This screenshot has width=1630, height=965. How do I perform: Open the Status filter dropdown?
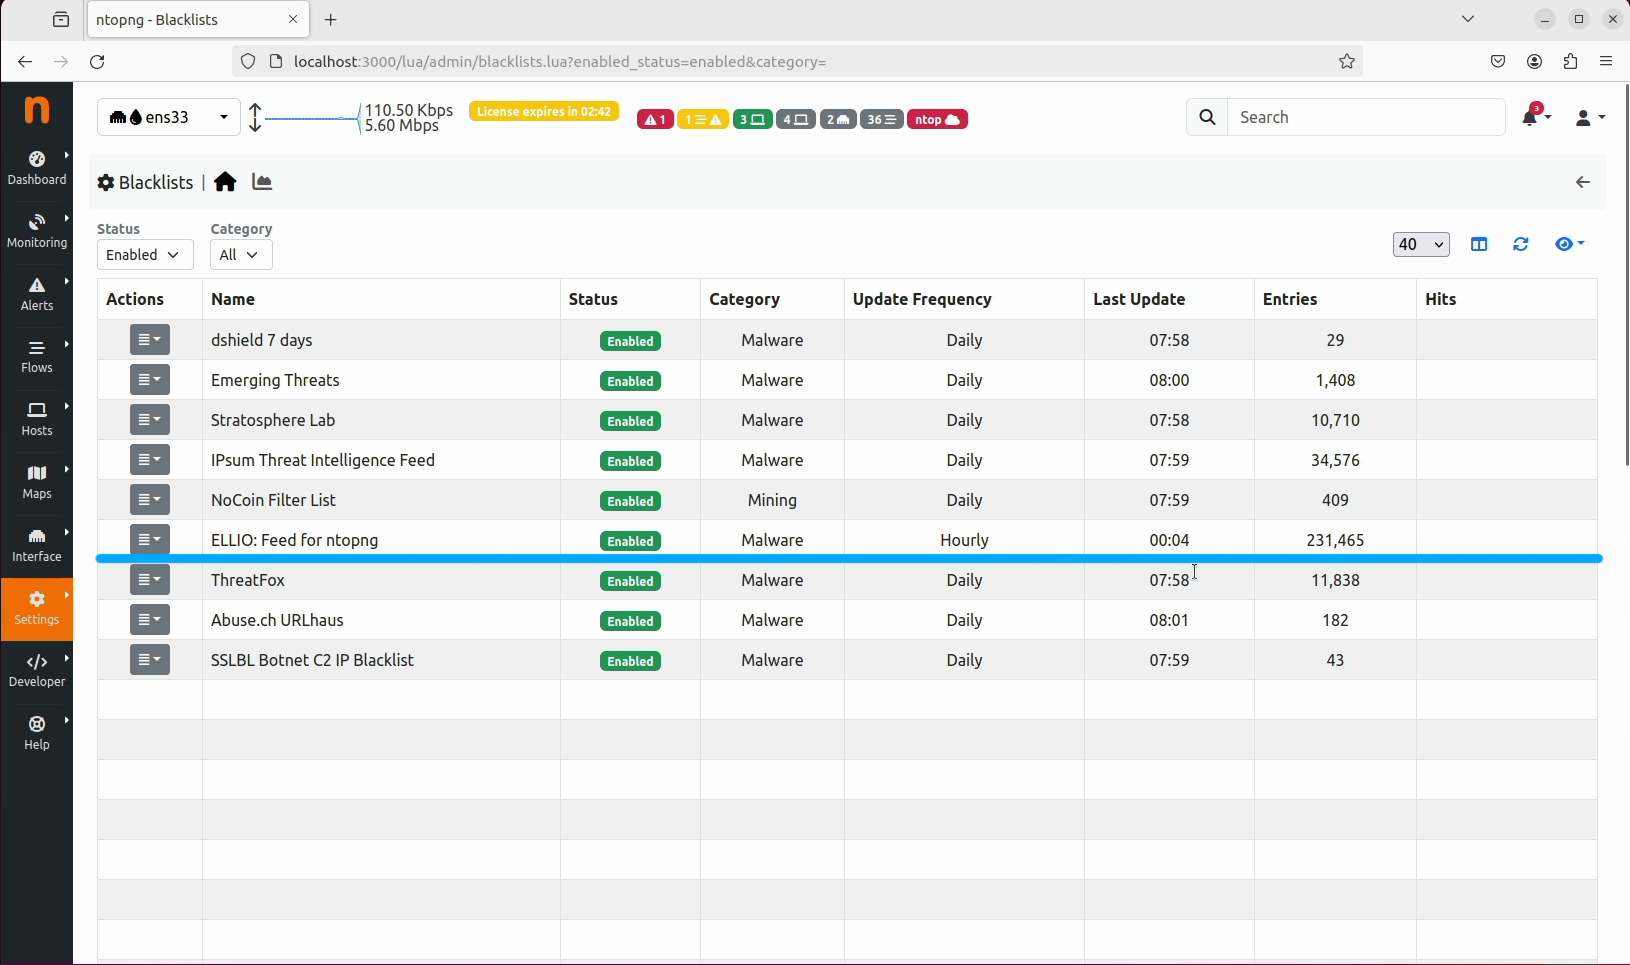click(x=145, y=255)
